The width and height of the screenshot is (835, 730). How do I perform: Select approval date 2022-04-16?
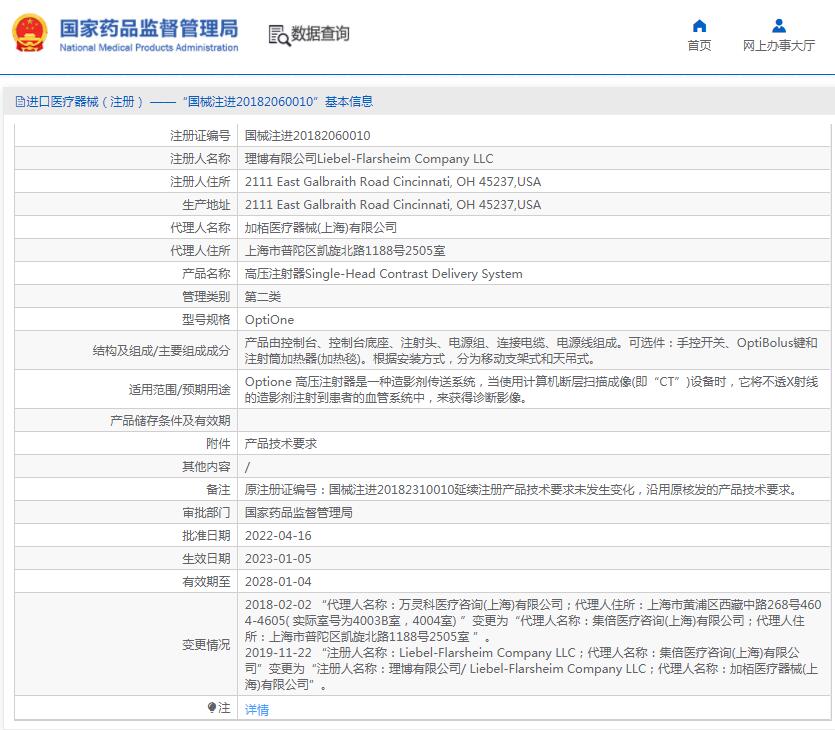coord(278,536)
